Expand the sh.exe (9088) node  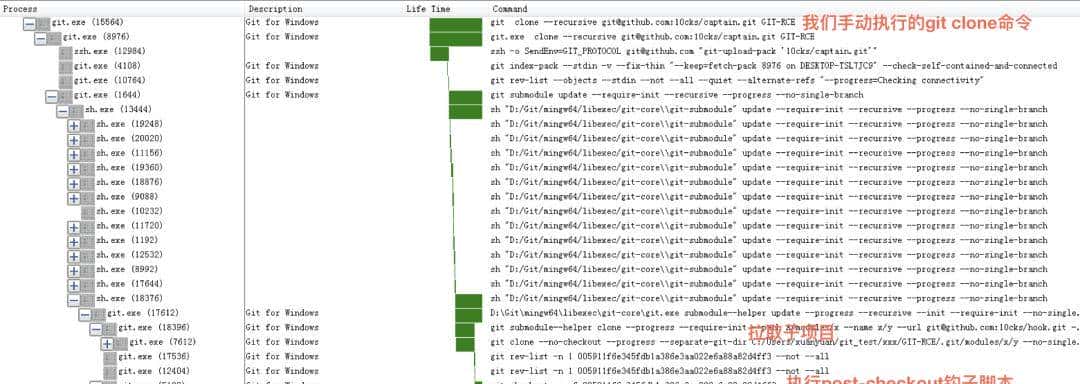point(74,198)
